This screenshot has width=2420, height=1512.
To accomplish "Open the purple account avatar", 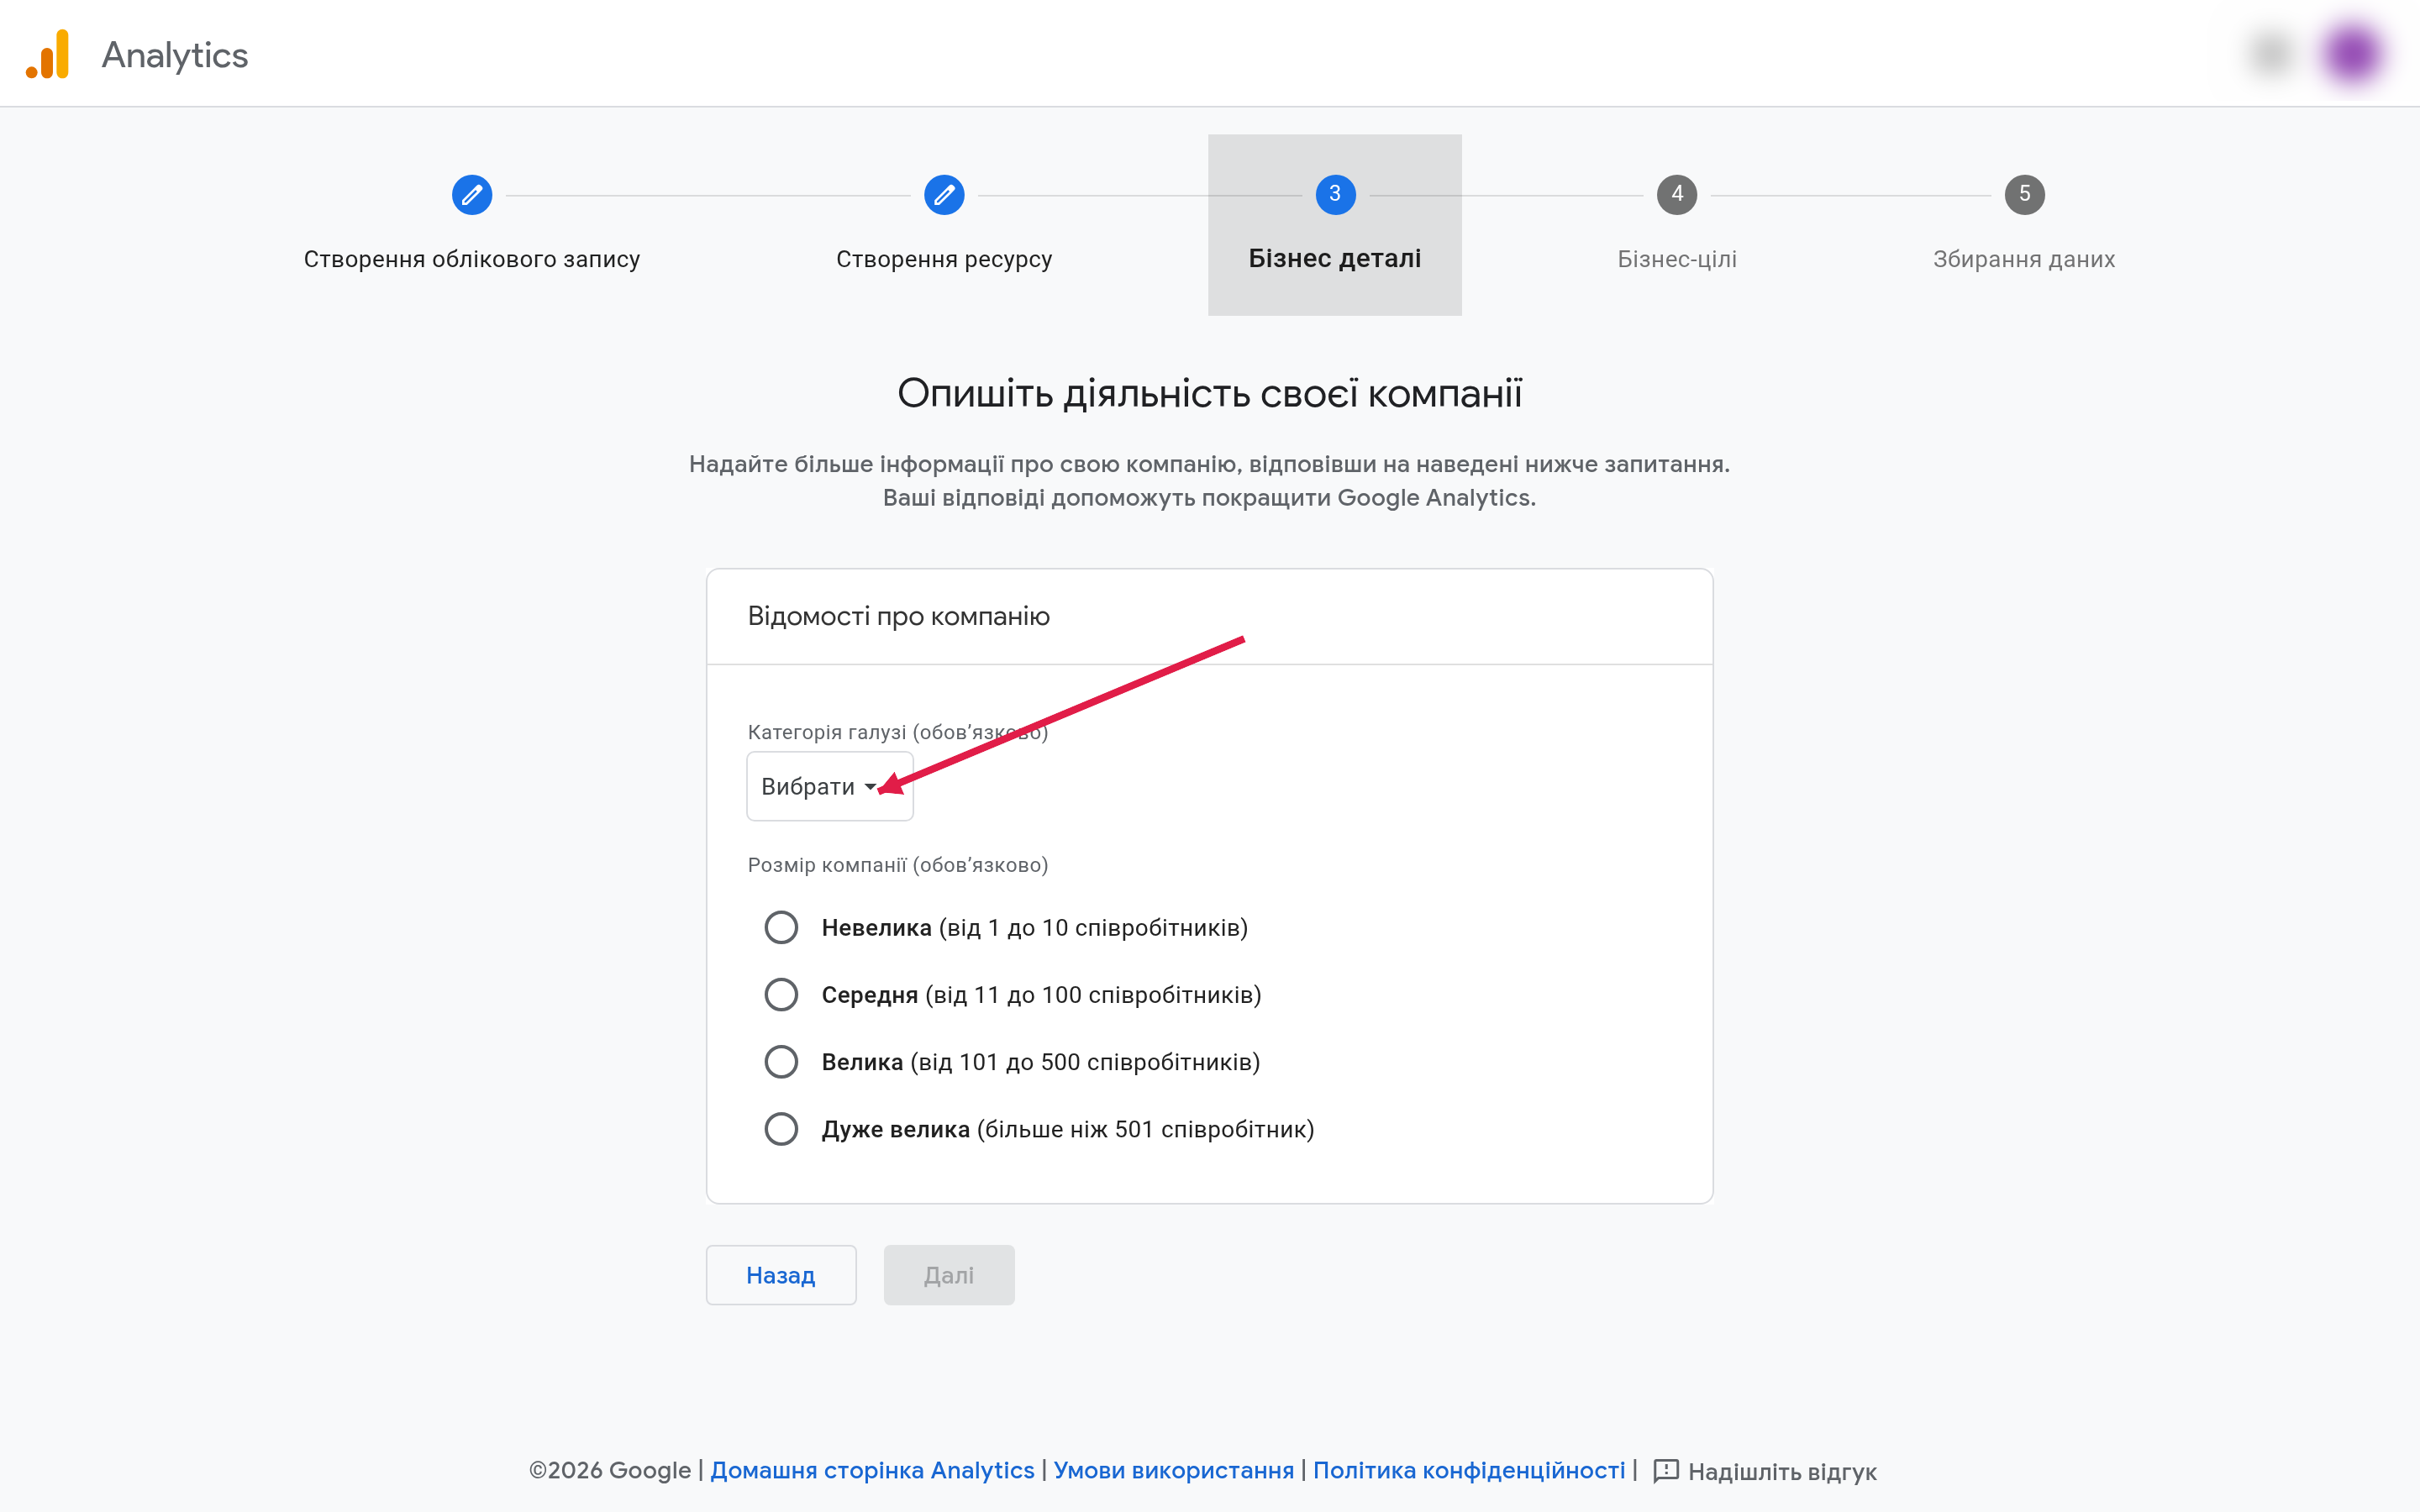I will [2352, 54].
